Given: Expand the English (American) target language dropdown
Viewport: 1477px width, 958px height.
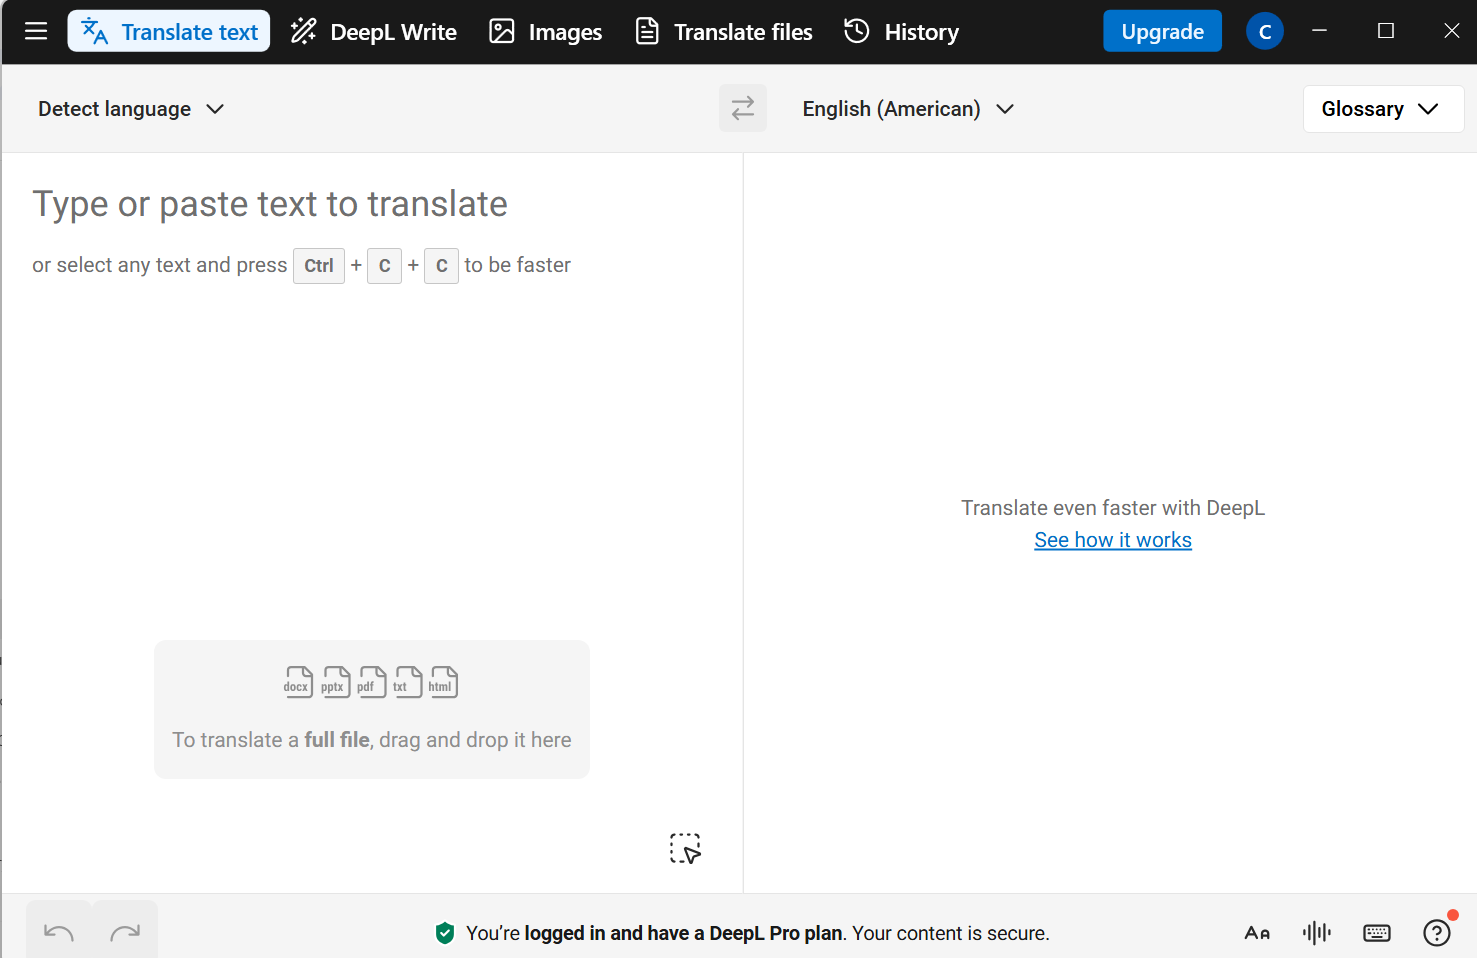Looking at the screenshot, I should 908,108.
